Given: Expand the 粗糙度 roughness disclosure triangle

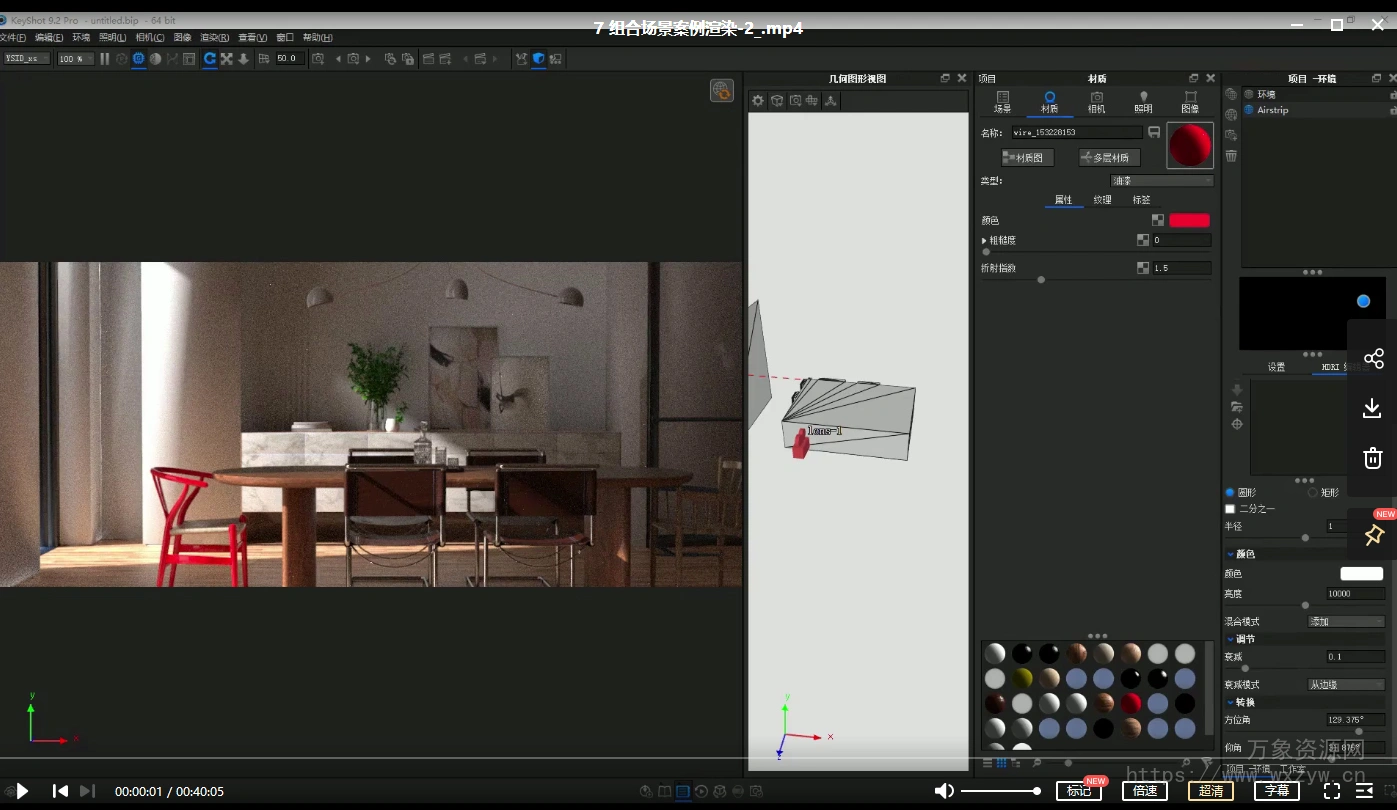Looking at the screenshot, I should [x=984, y=241].
